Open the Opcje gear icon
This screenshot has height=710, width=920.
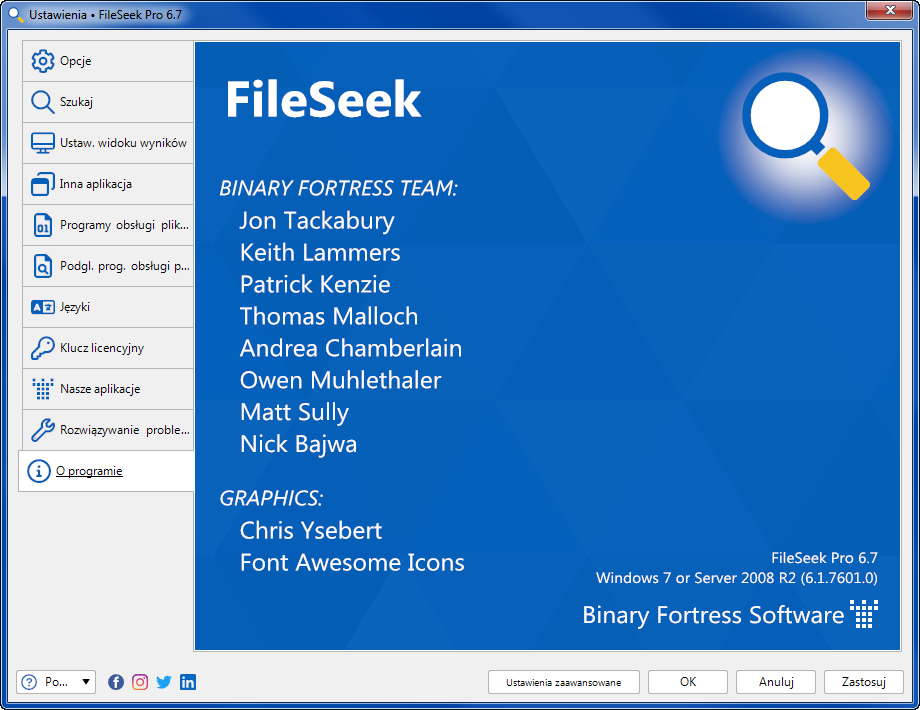(x=43, y=61)
